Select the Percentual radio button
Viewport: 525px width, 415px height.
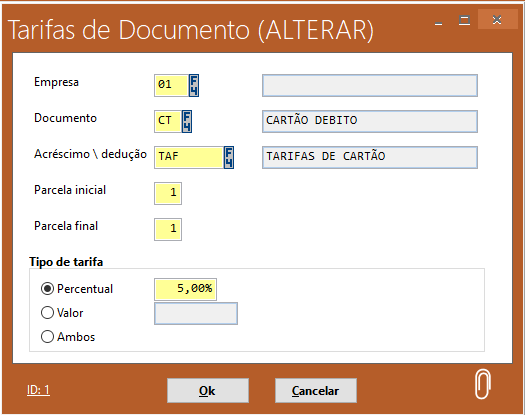(x=47, y=288)
